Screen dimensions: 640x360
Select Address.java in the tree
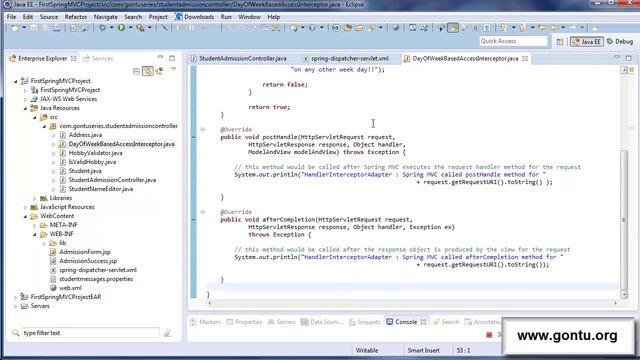point(85,135)
